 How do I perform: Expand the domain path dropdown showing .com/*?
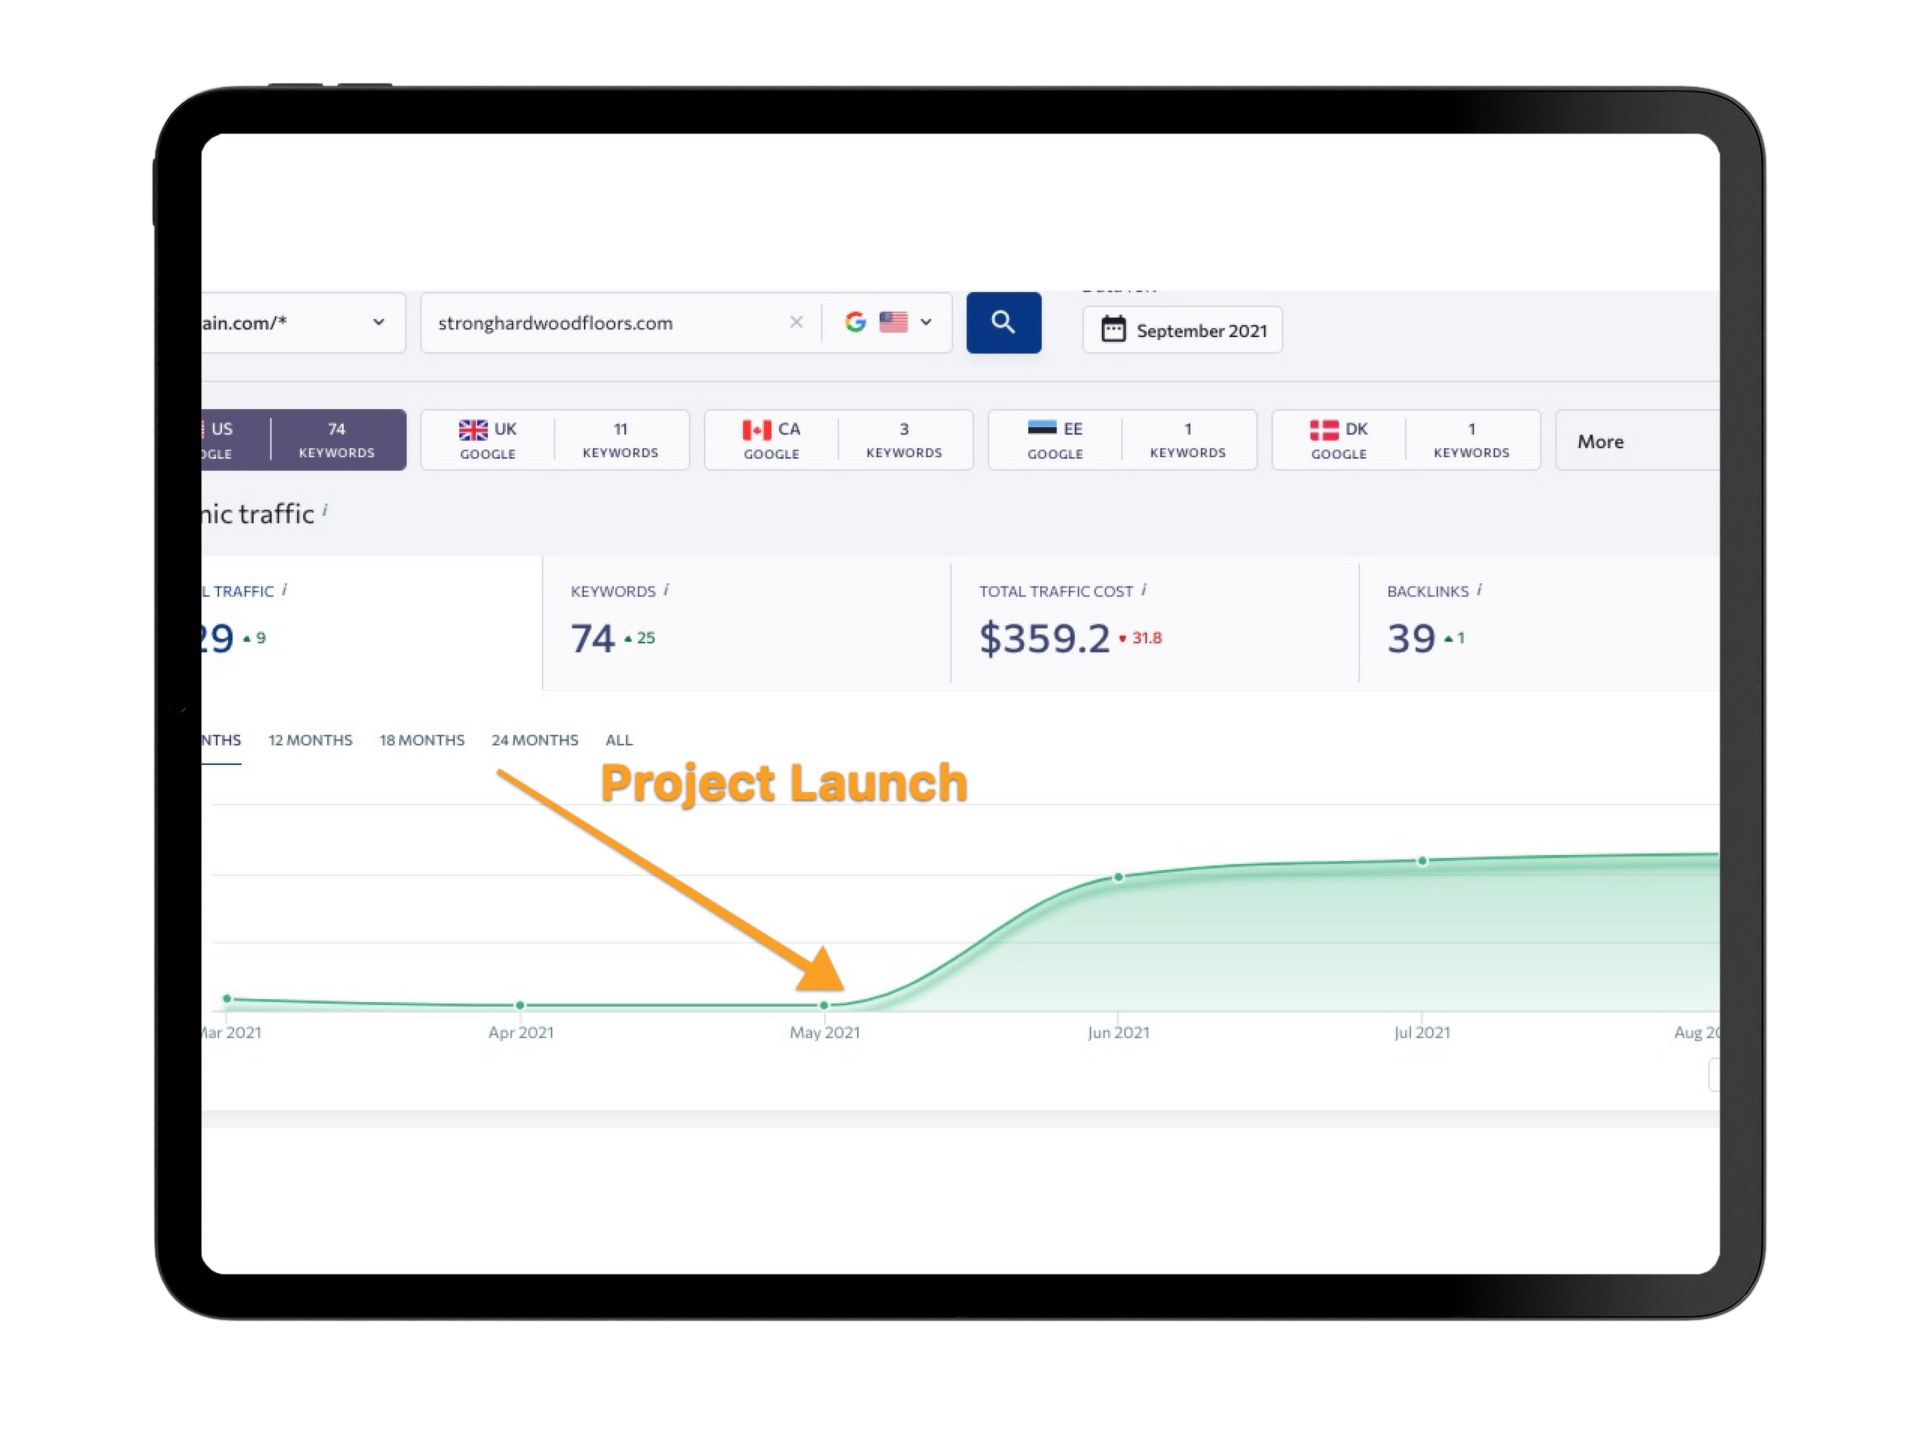379,322
